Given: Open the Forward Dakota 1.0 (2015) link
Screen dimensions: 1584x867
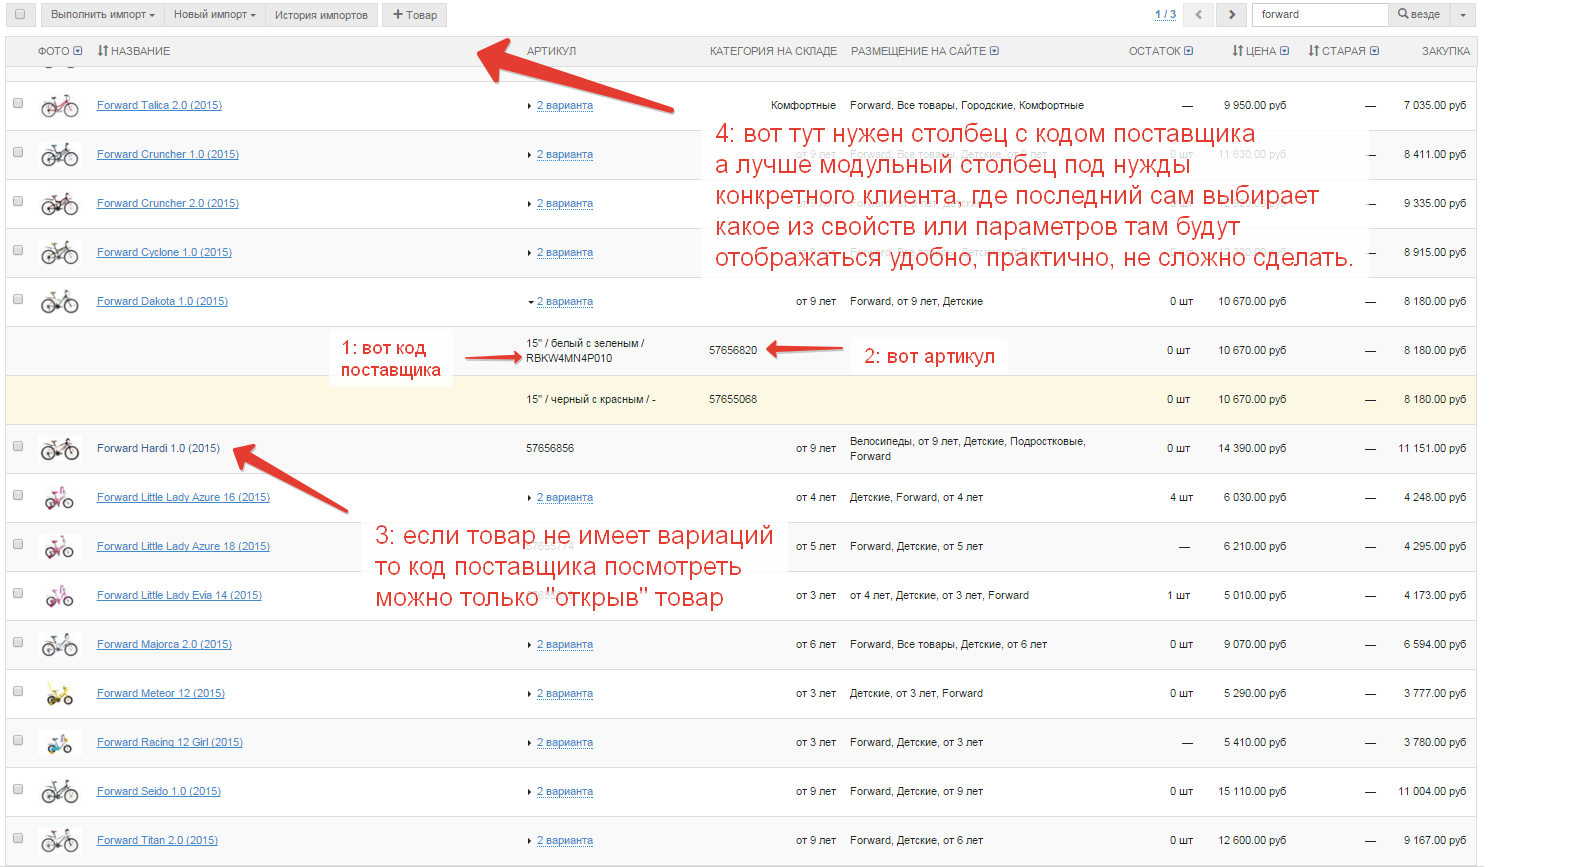Looking at the screenshot, I should [162, 302].
